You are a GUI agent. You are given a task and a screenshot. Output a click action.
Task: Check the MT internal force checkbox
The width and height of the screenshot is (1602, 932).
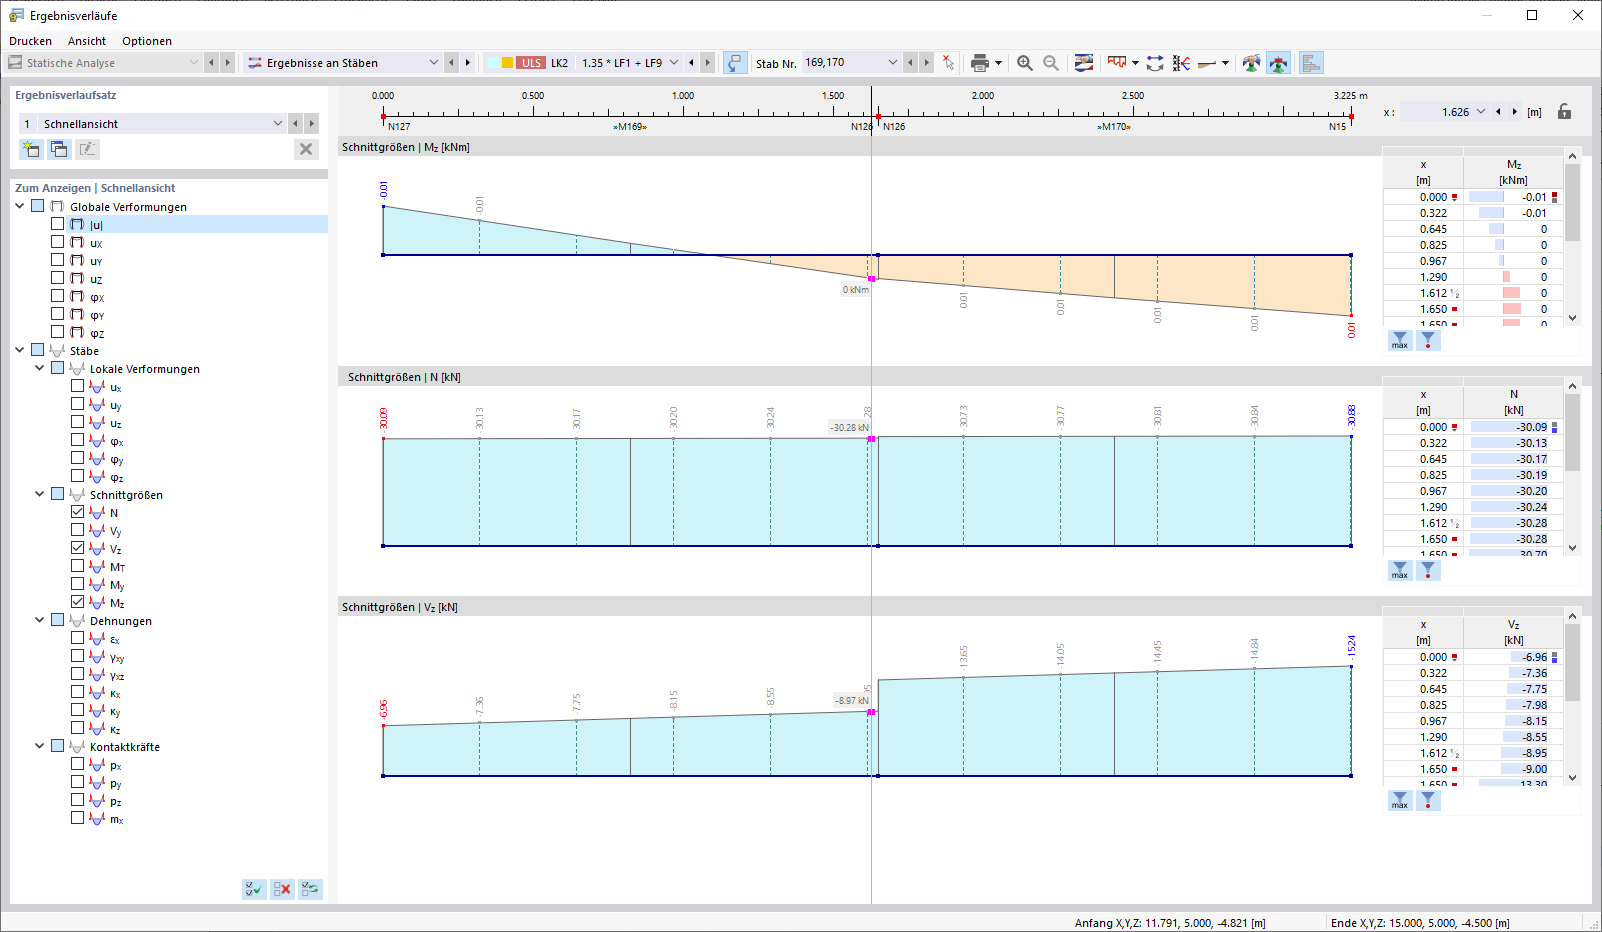(x=78, y=566)
